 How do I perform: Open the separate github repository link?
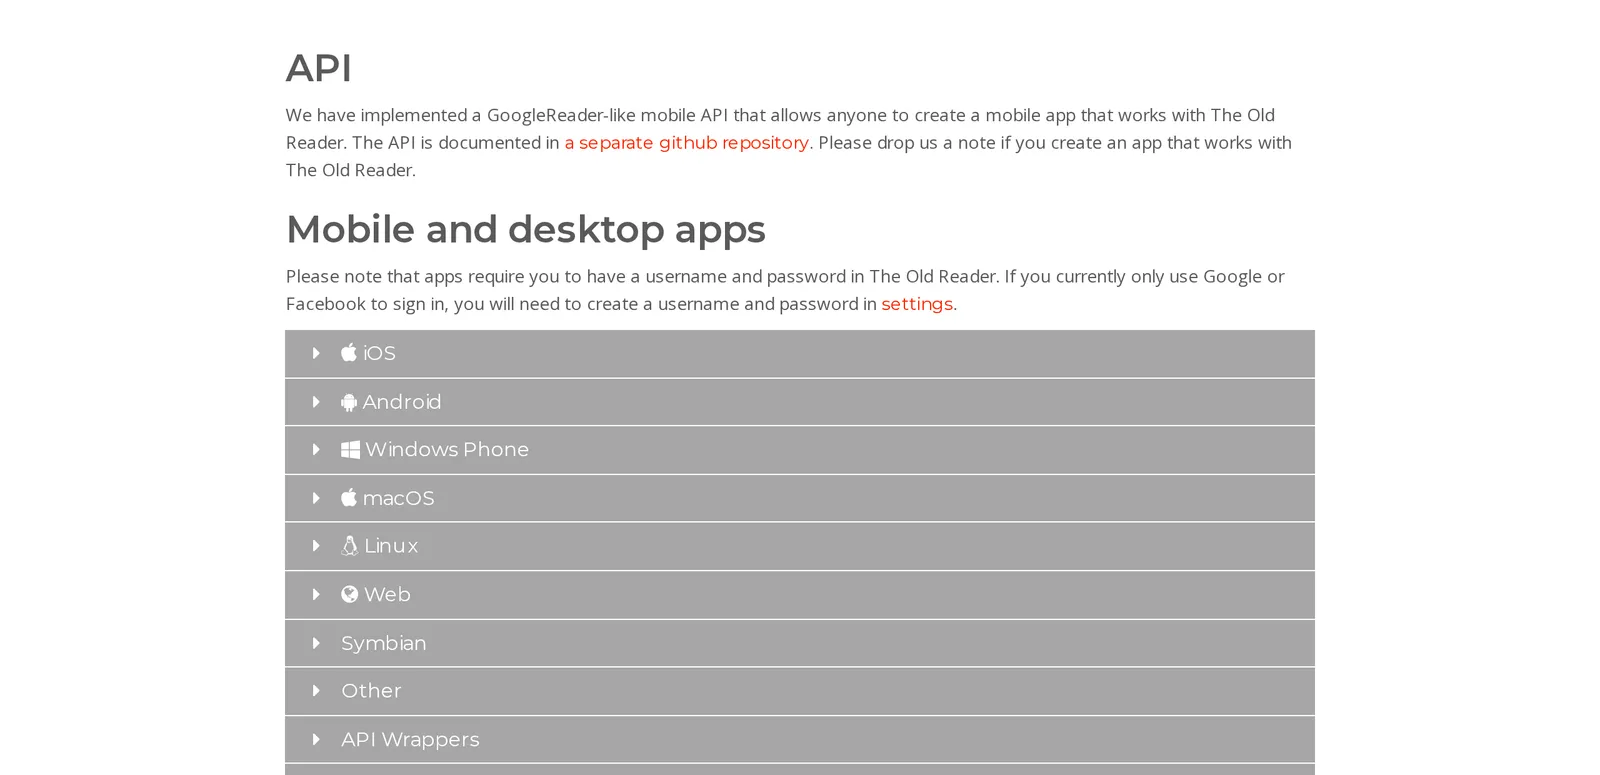point(687,142)
